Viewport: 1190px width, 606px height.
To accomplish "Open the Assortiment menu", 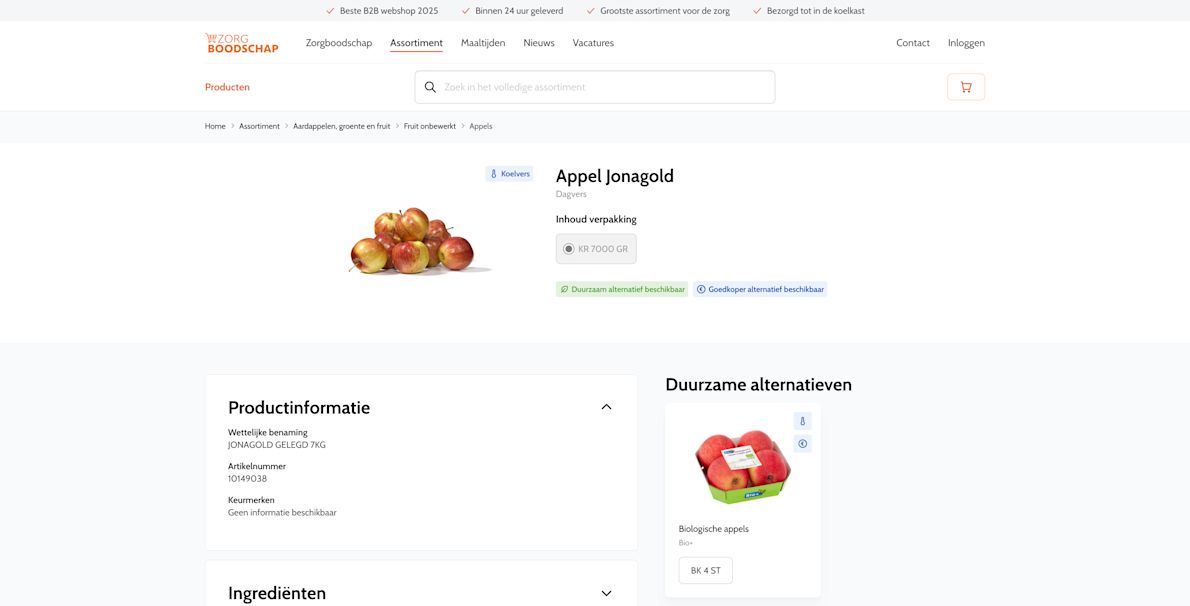I will 417,42.
